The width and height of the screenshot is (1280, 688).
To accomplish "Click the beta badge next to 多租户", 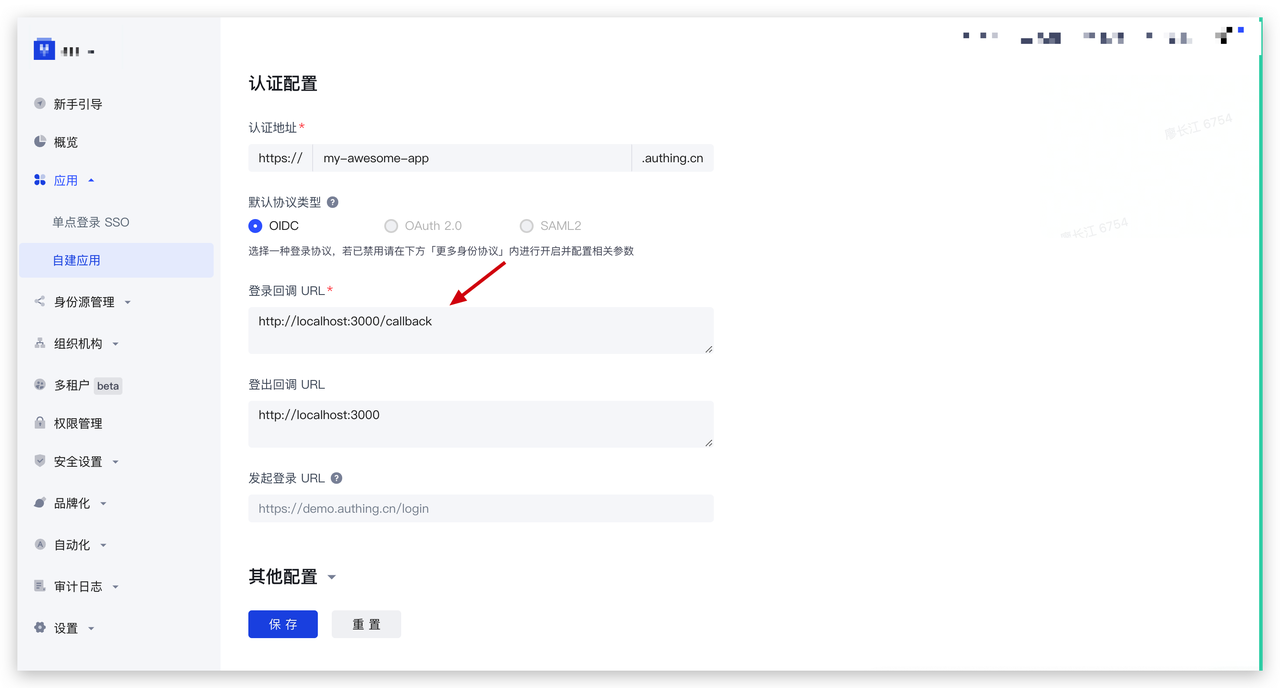I will click(x=107, y=385).
